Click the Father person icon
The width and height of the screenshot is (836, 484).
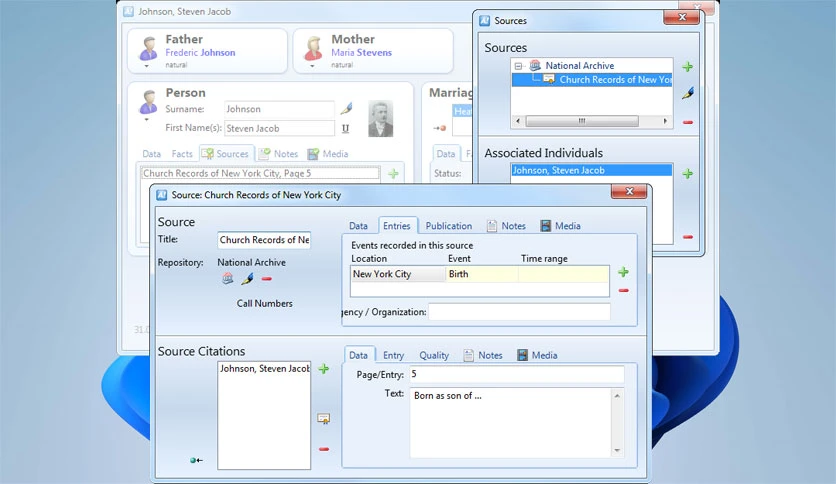(x=148, y=47)
